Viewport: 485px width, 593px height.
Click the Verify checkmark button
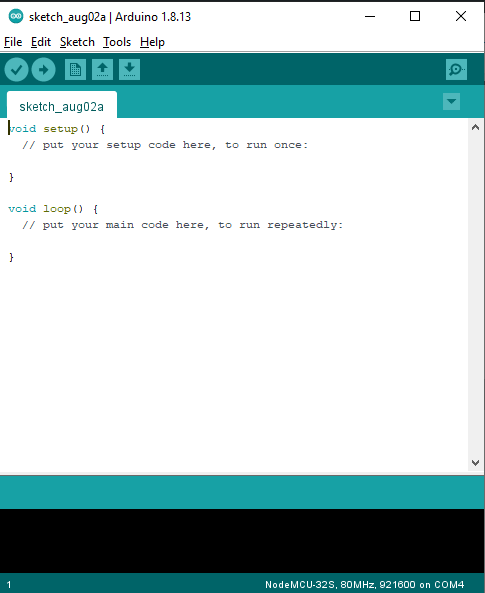[16, 70]
